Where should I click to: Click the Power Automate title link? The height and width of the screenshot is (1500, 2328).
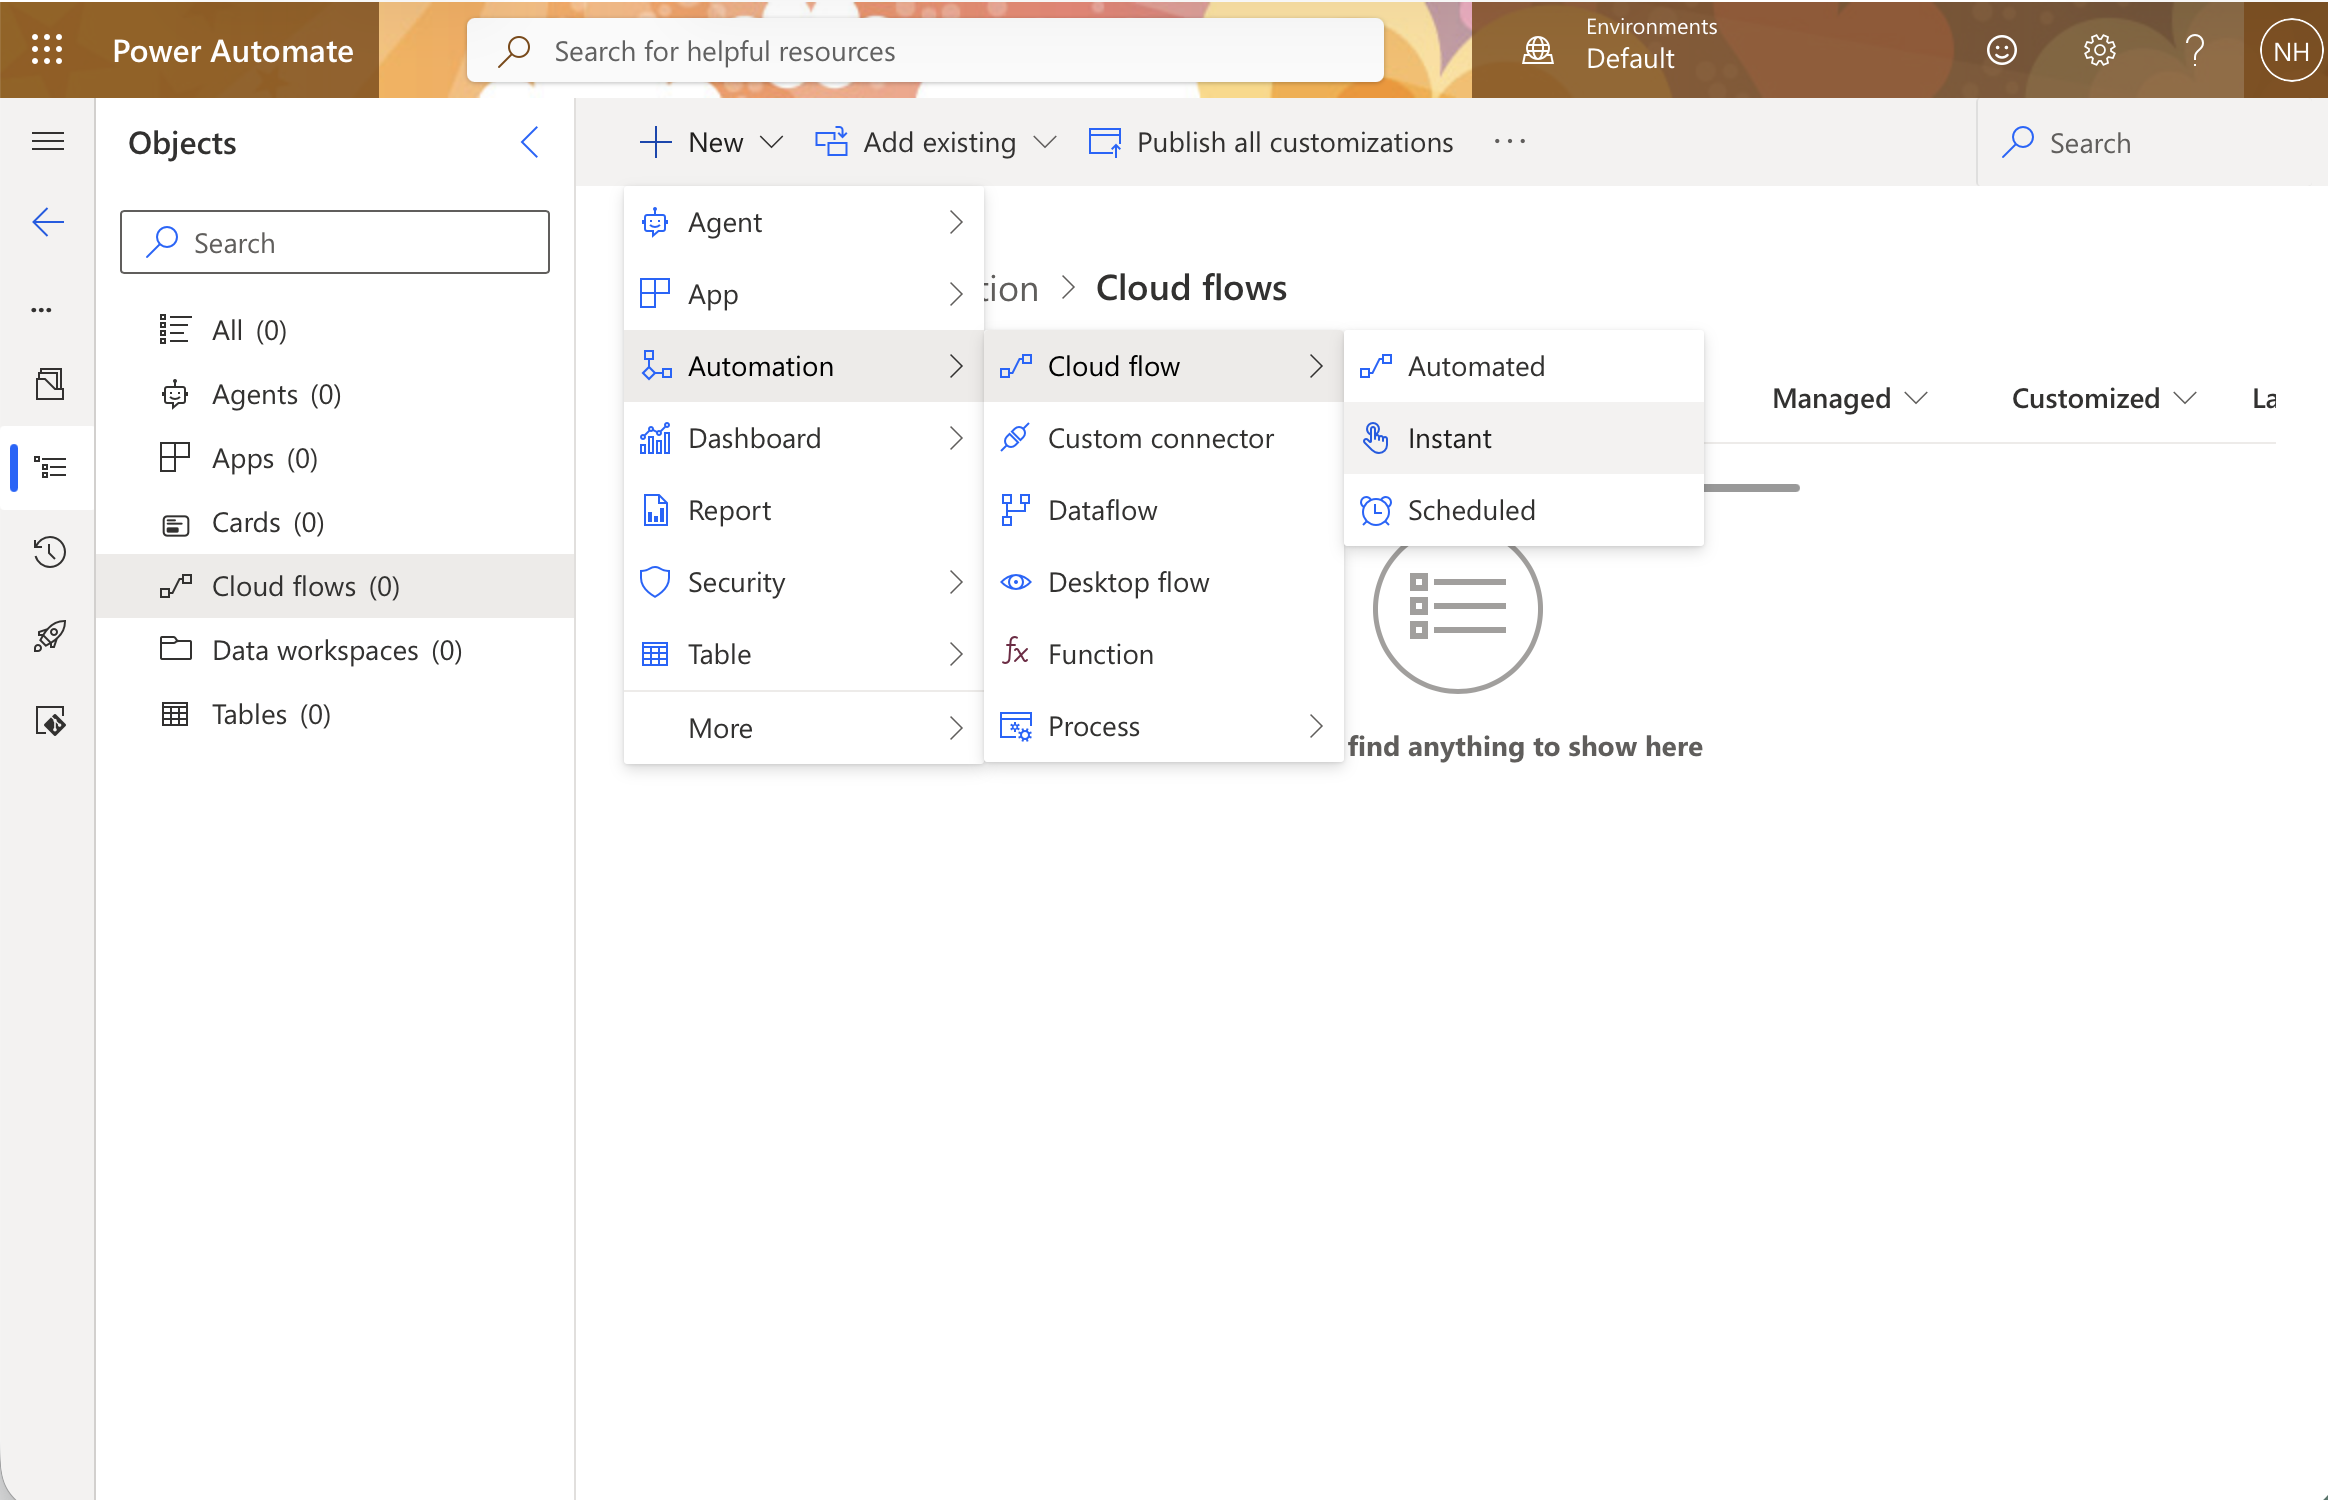233,51
